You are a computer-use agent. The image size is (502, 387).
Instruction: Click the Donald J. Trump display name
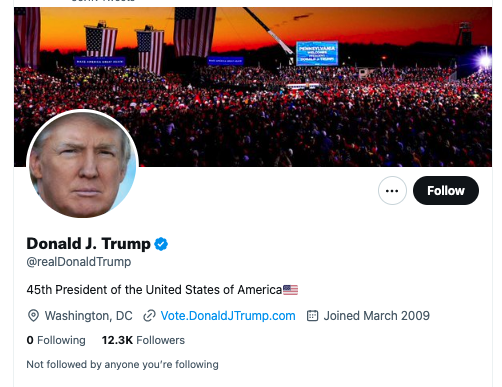89,244
